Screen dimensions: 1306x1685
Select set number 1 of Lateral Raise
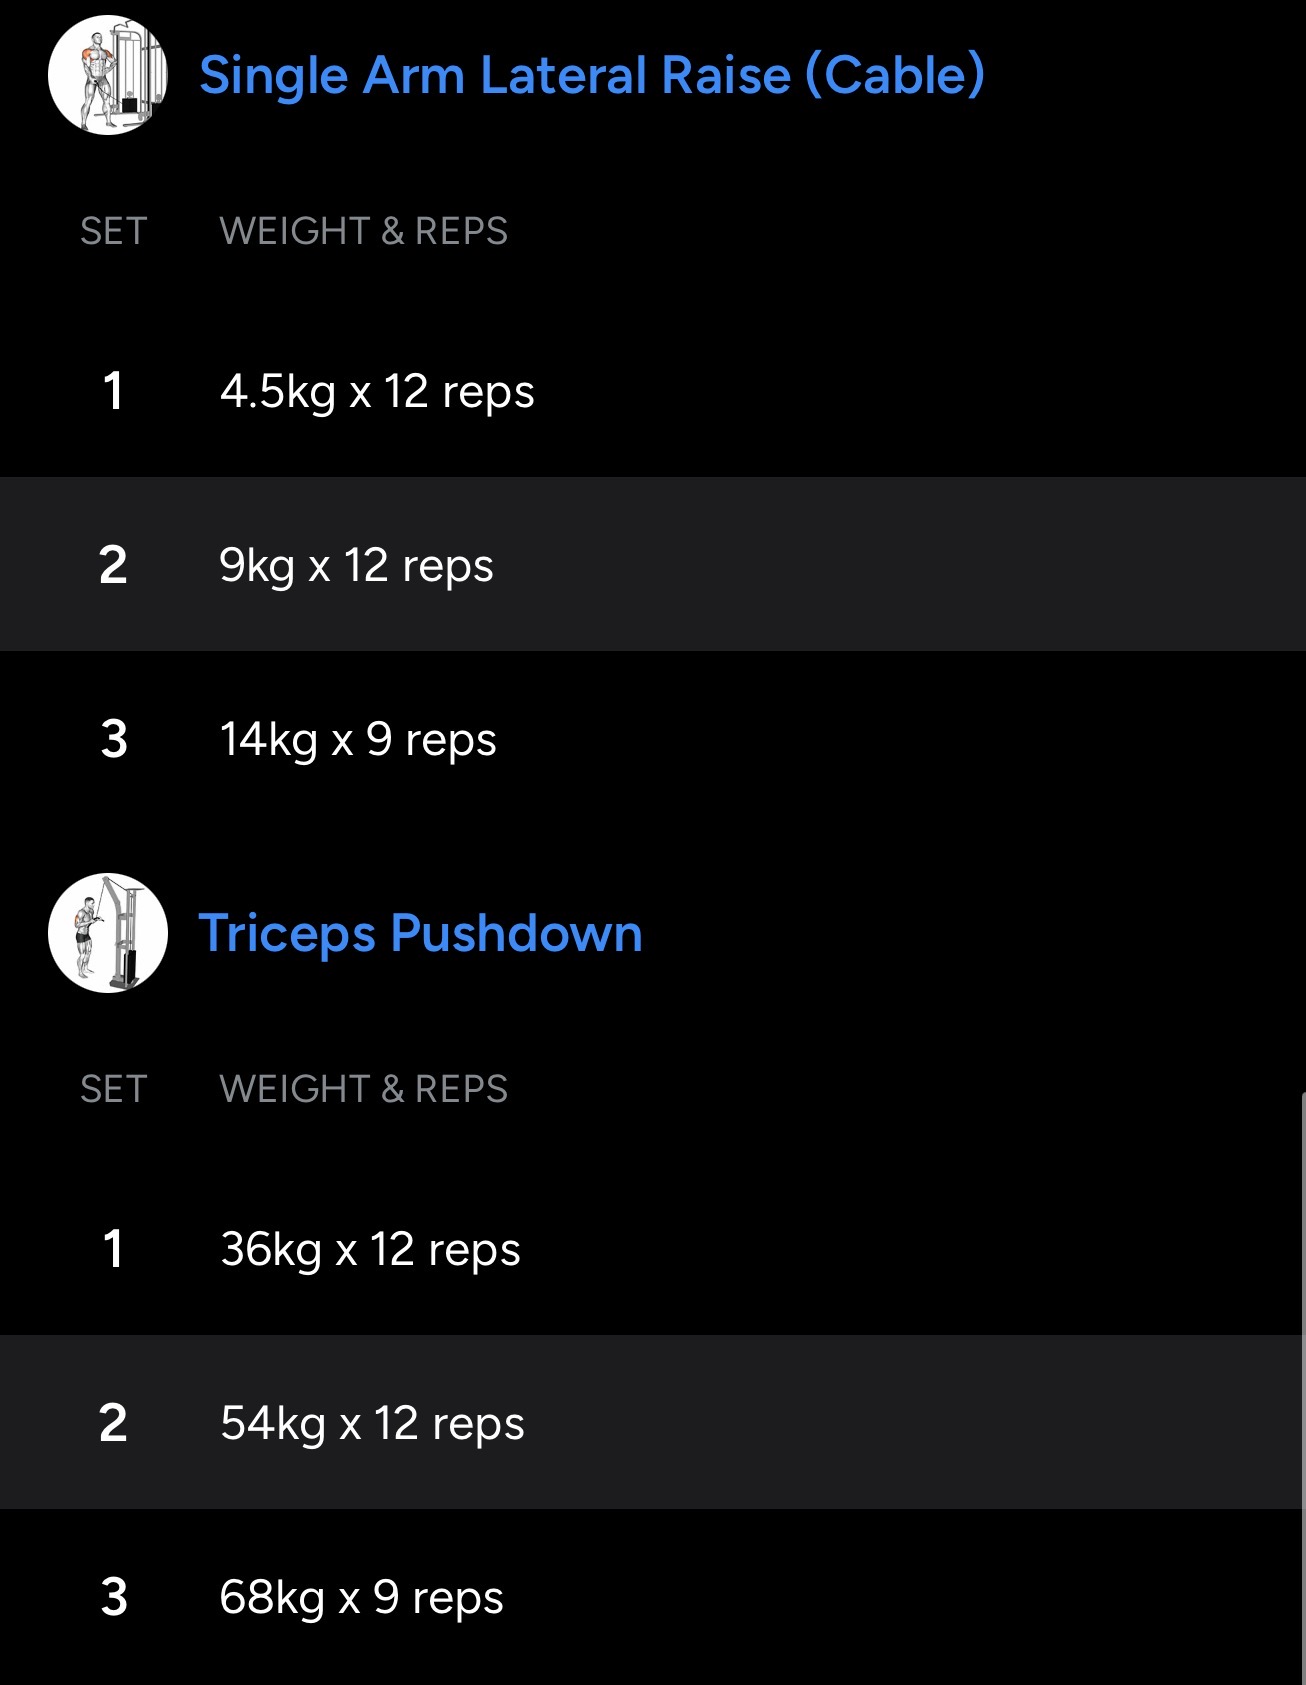pos(113,391)
